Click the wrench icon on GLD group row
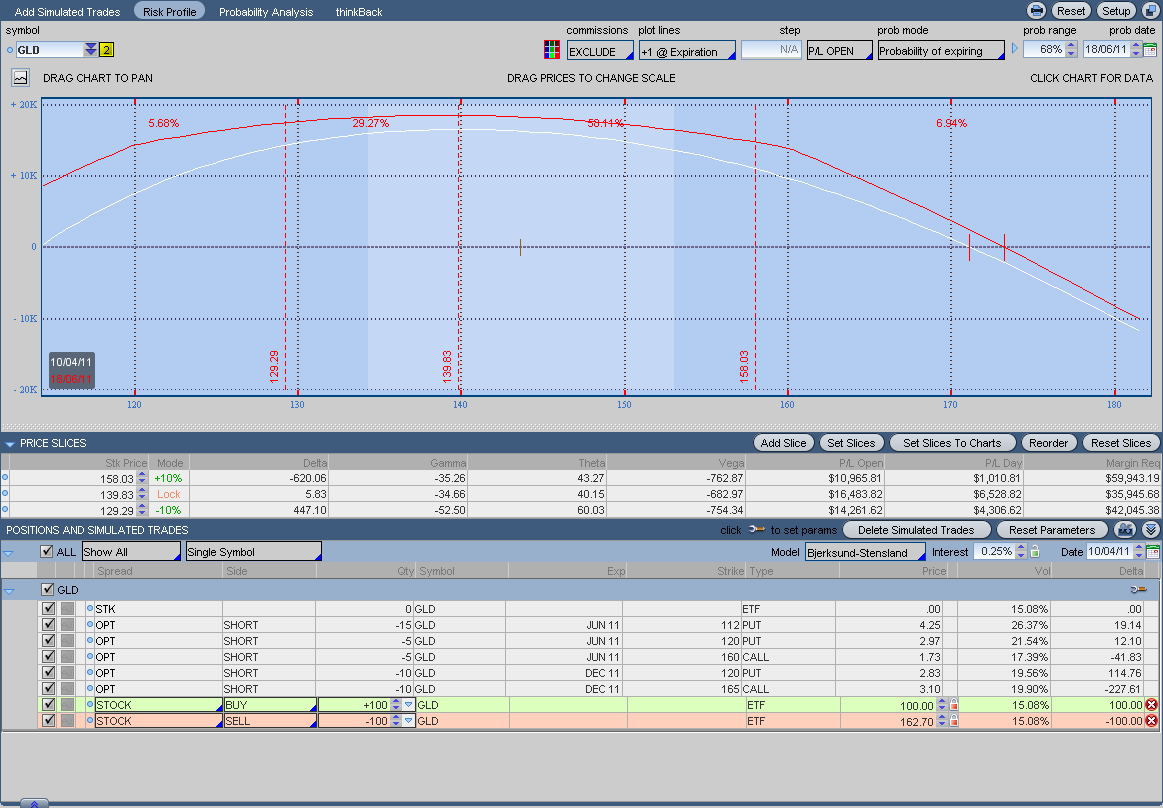This screenshot has height=808, width=1163. (1136, 590)
